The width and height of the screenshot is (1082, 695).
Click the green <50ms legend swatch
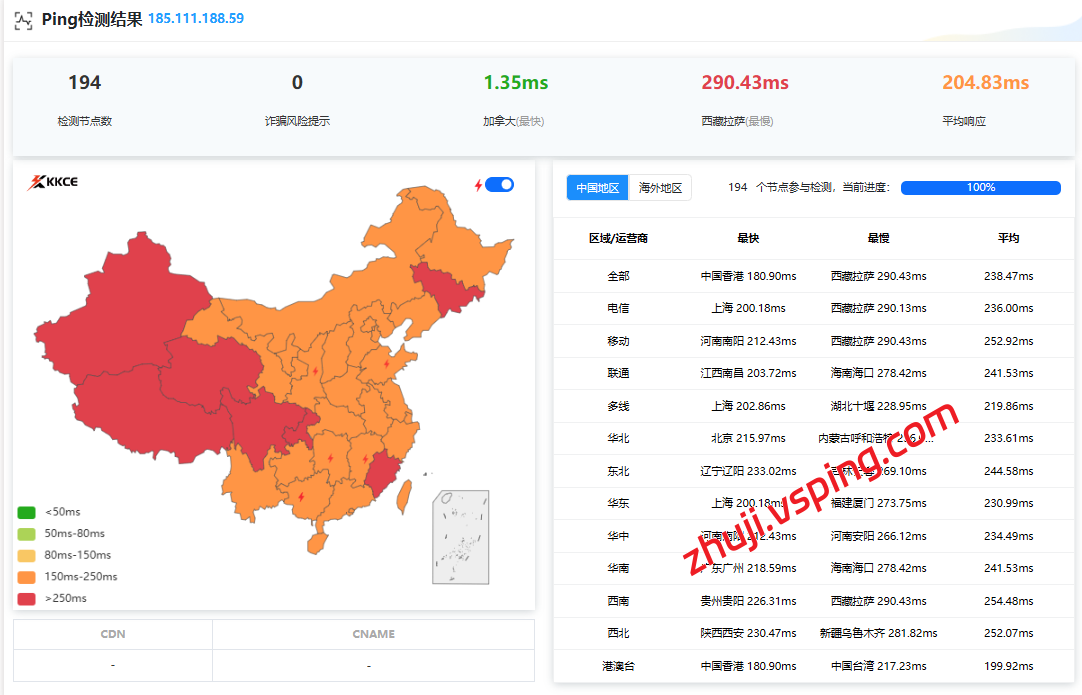(26, 512)
